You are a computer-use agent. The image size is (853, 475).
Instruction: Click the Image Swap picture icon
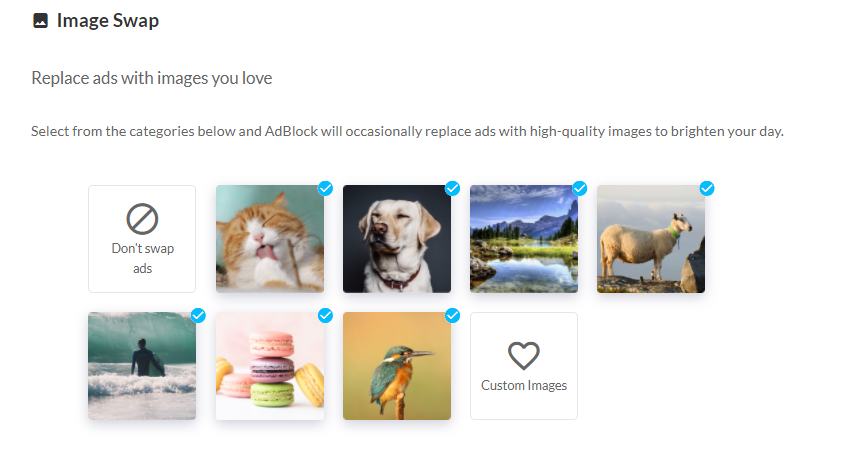tap(40, 20)
